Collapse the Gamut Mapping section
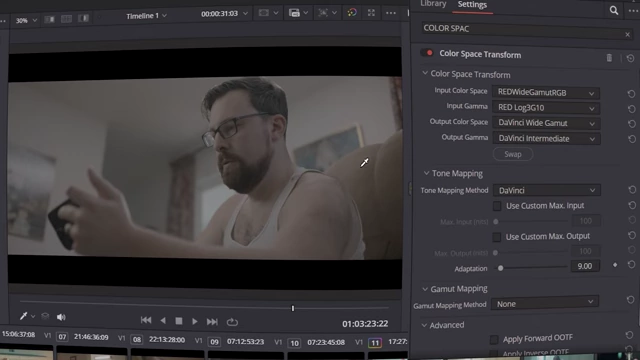 tap(425, 289)
